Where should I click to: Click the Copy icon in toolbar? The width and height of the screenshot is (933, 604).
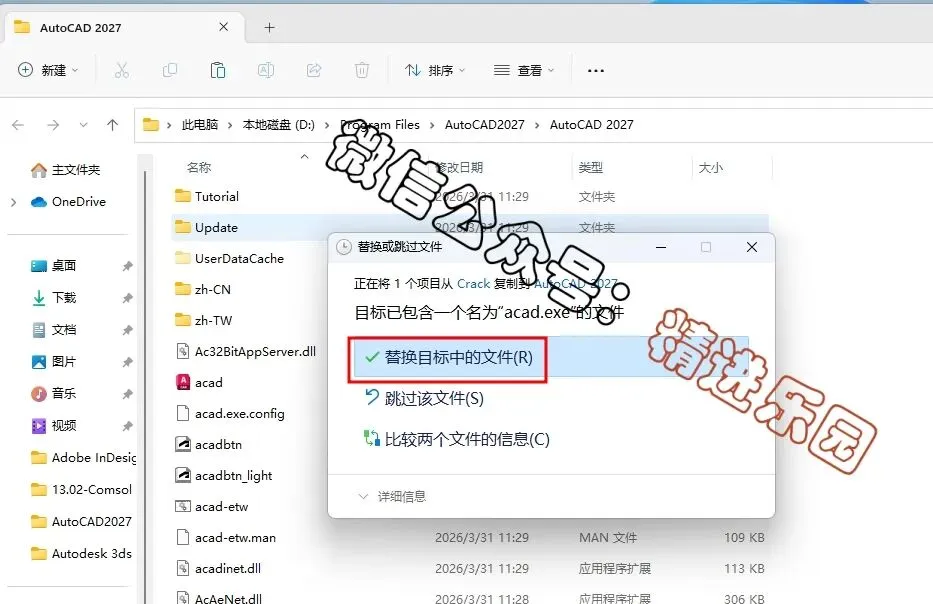pyautogui.click(x=170, y=70)
